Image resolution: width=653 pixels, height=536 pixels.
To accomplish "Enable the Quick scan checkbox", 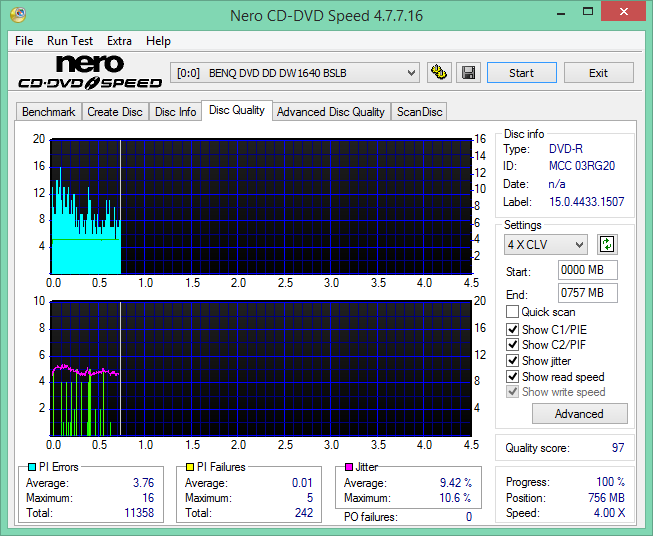I will point(512,312).
